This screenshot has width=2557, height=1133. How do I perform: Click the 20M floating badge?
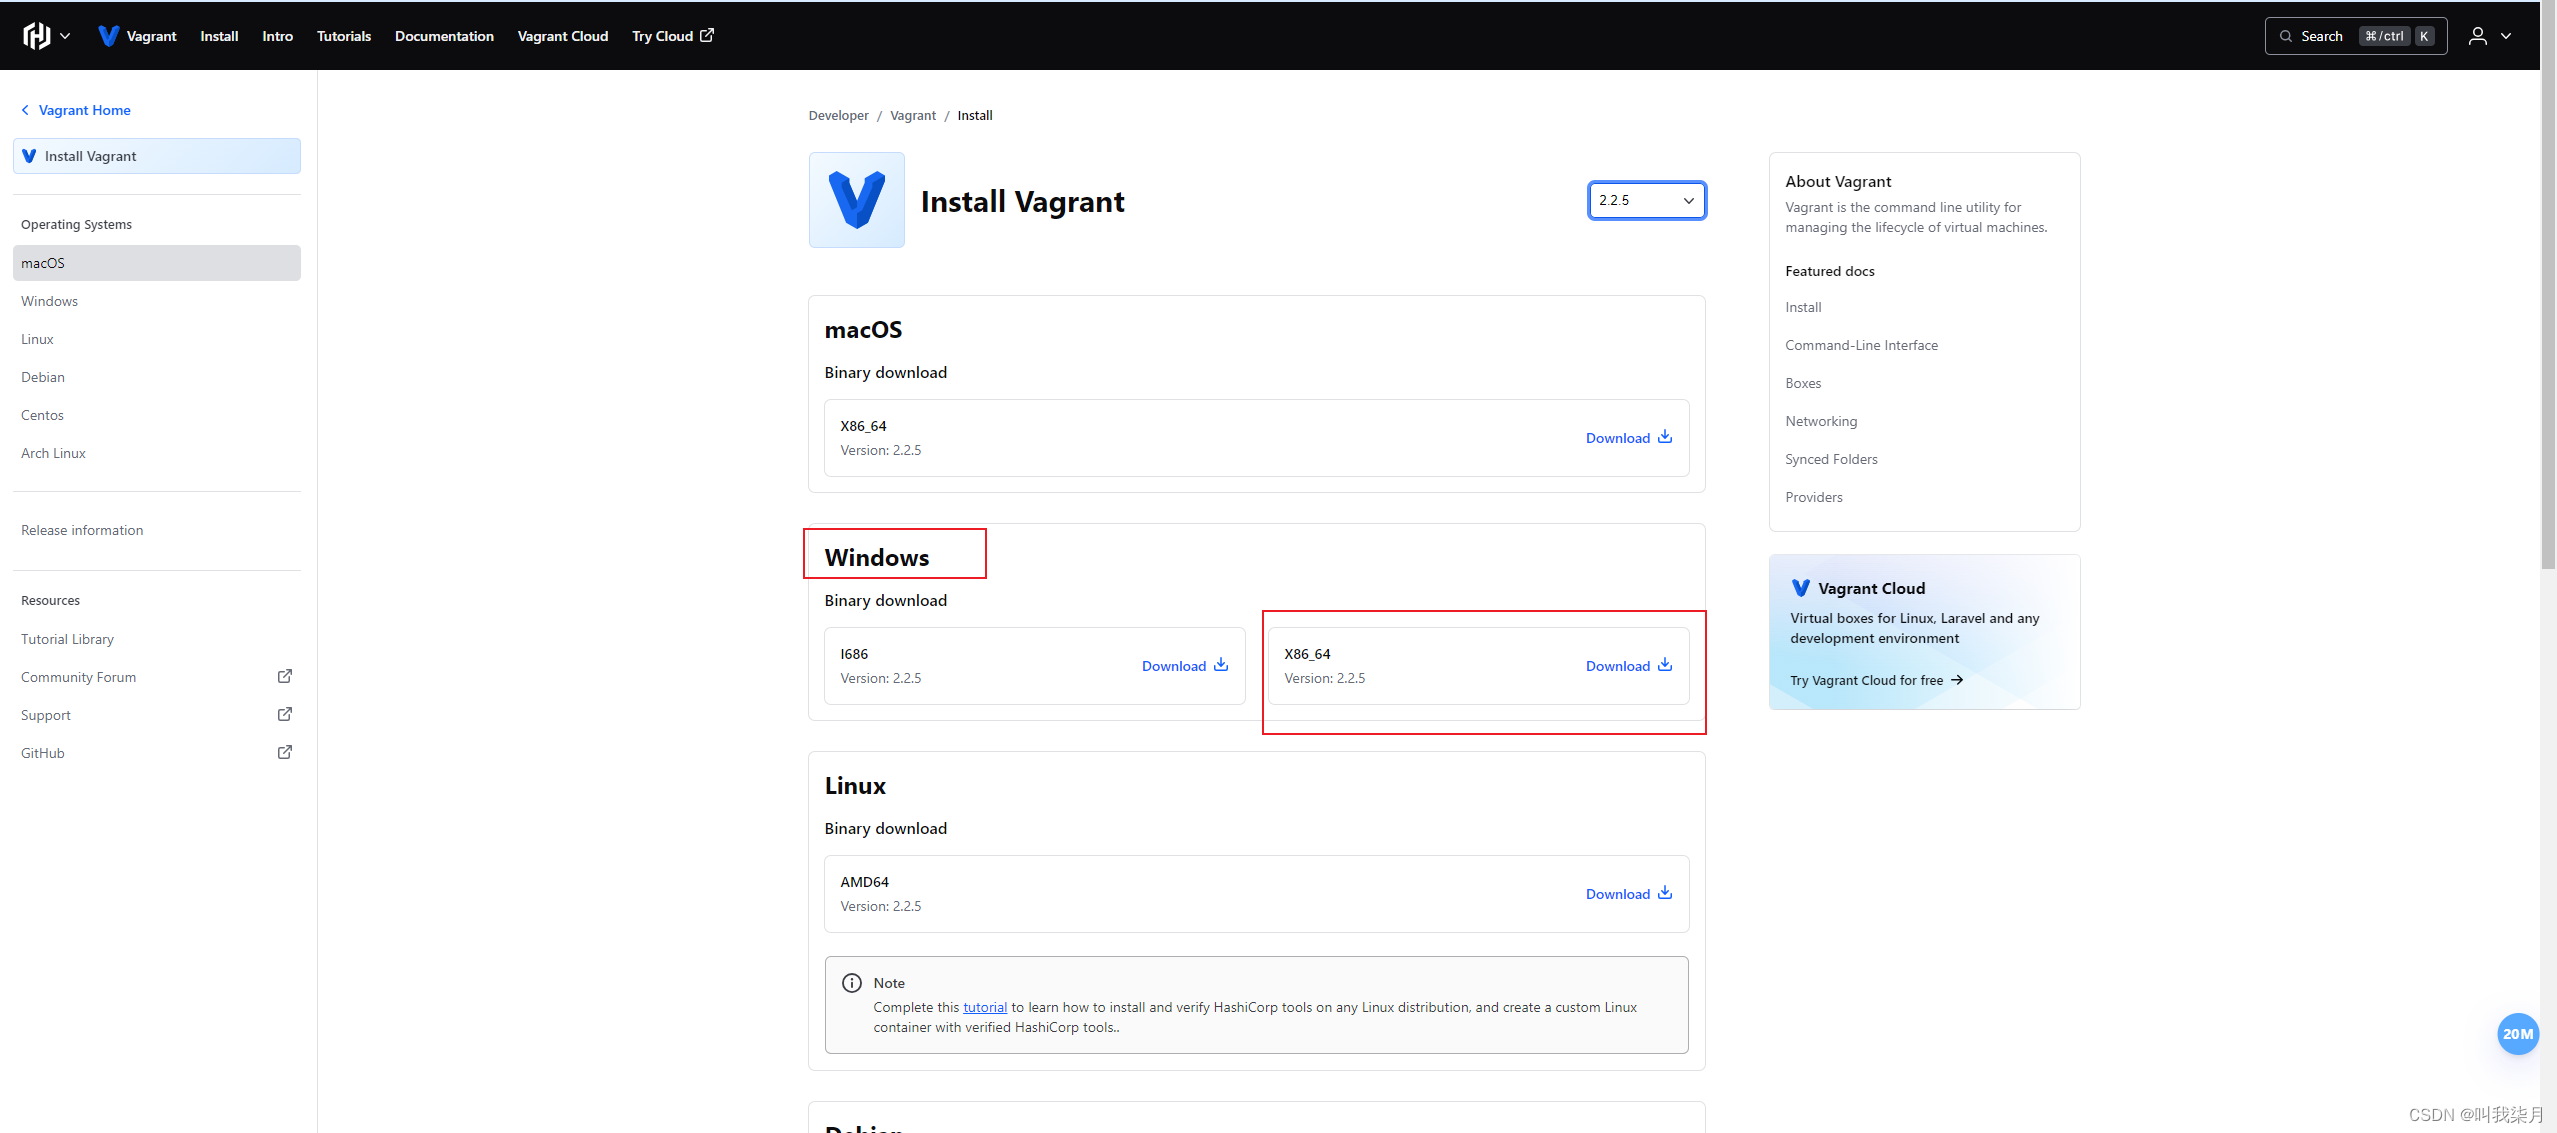click(x=2518, y=1034)
